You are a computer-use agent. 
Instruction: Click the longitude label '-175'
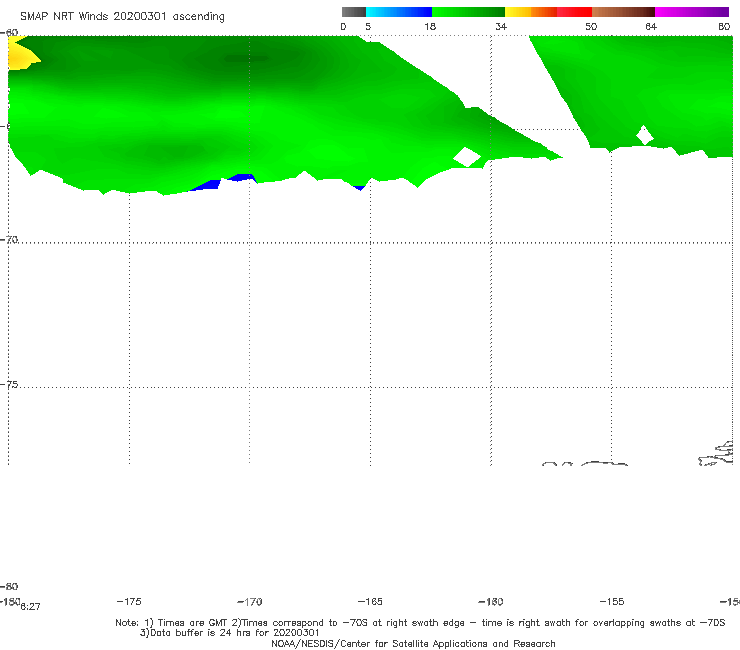(x=129, y=602)
